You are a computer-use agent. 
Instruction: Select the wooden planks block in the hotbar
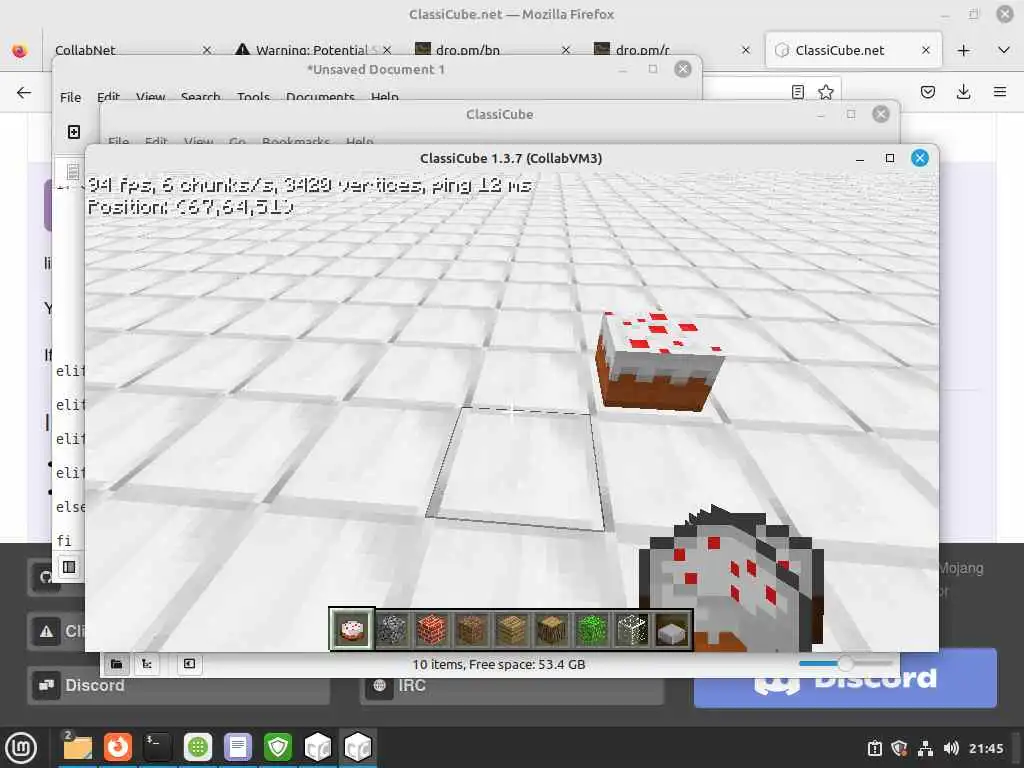tap(512, 630)
